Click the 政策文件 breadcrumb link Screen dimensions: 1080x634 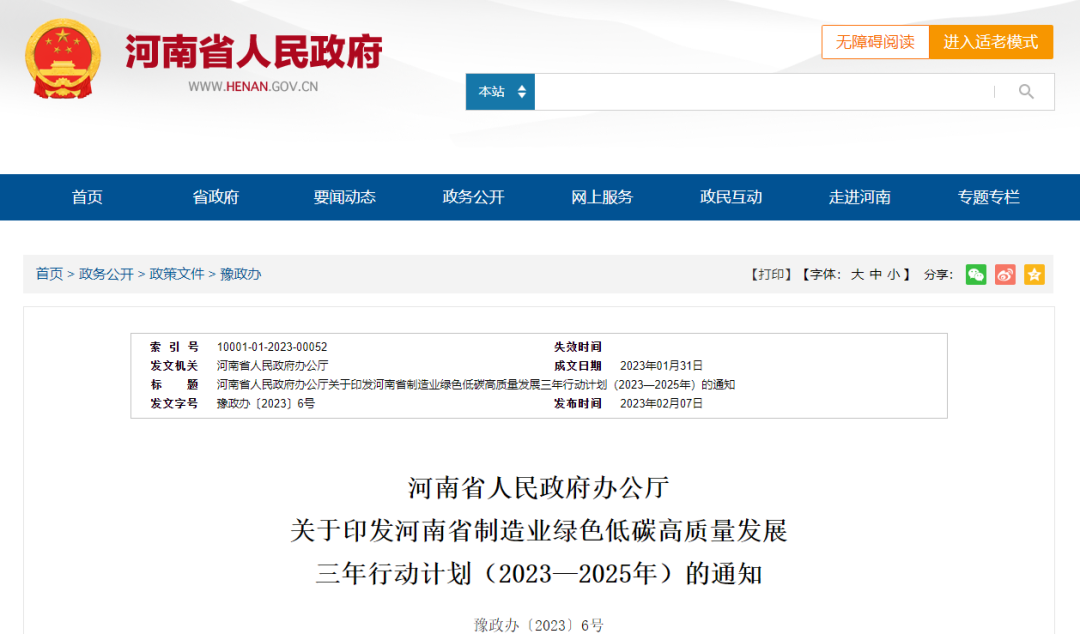pyautogui.click(x=177, y=274)
